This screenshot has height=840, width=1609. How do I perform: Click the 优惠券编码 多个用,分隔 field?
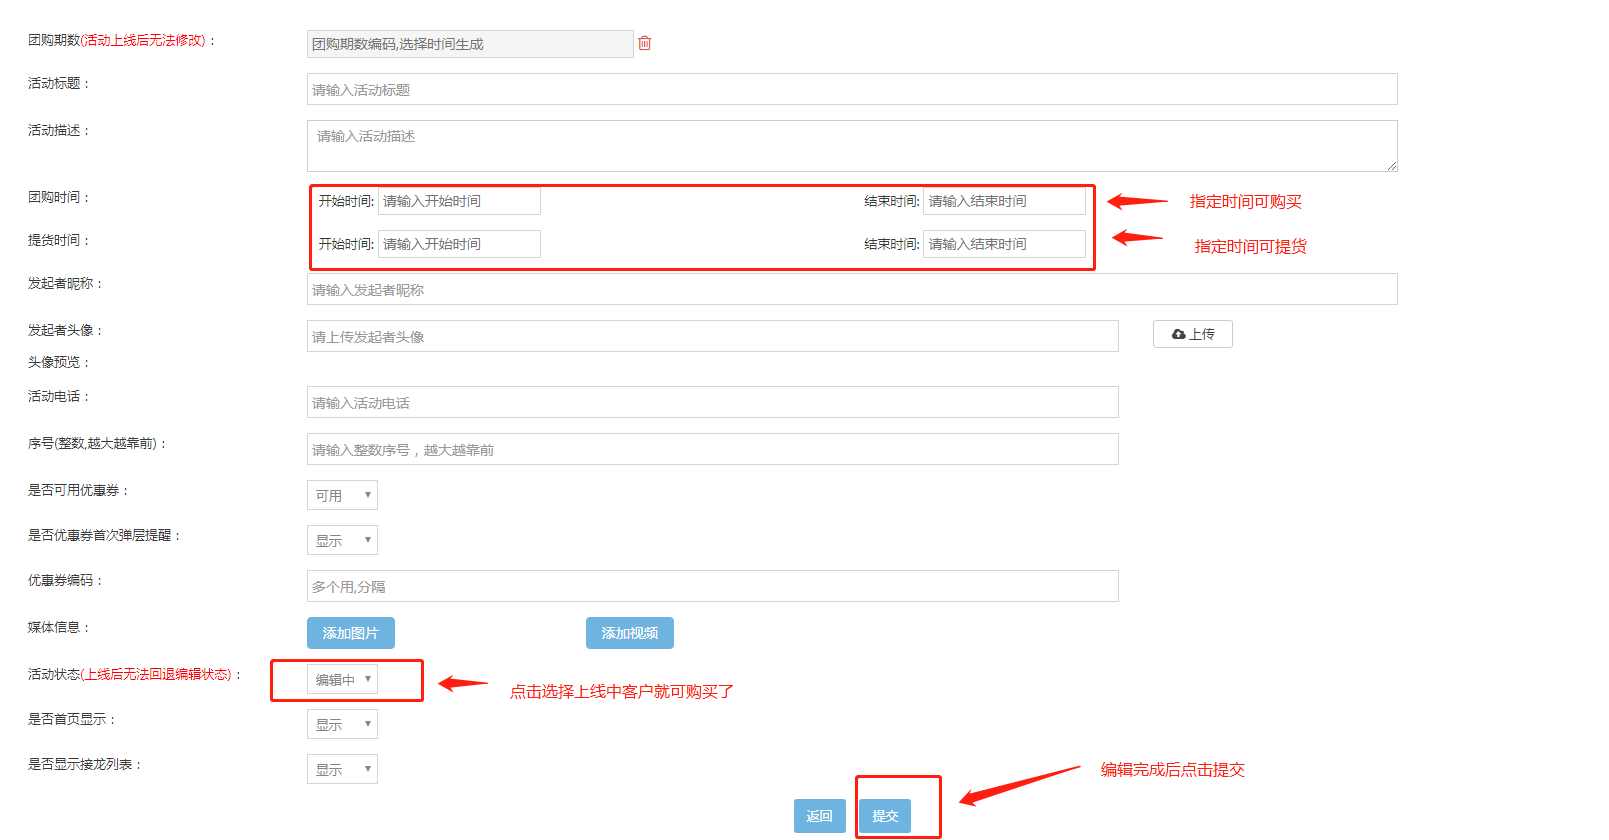[713, 586]
